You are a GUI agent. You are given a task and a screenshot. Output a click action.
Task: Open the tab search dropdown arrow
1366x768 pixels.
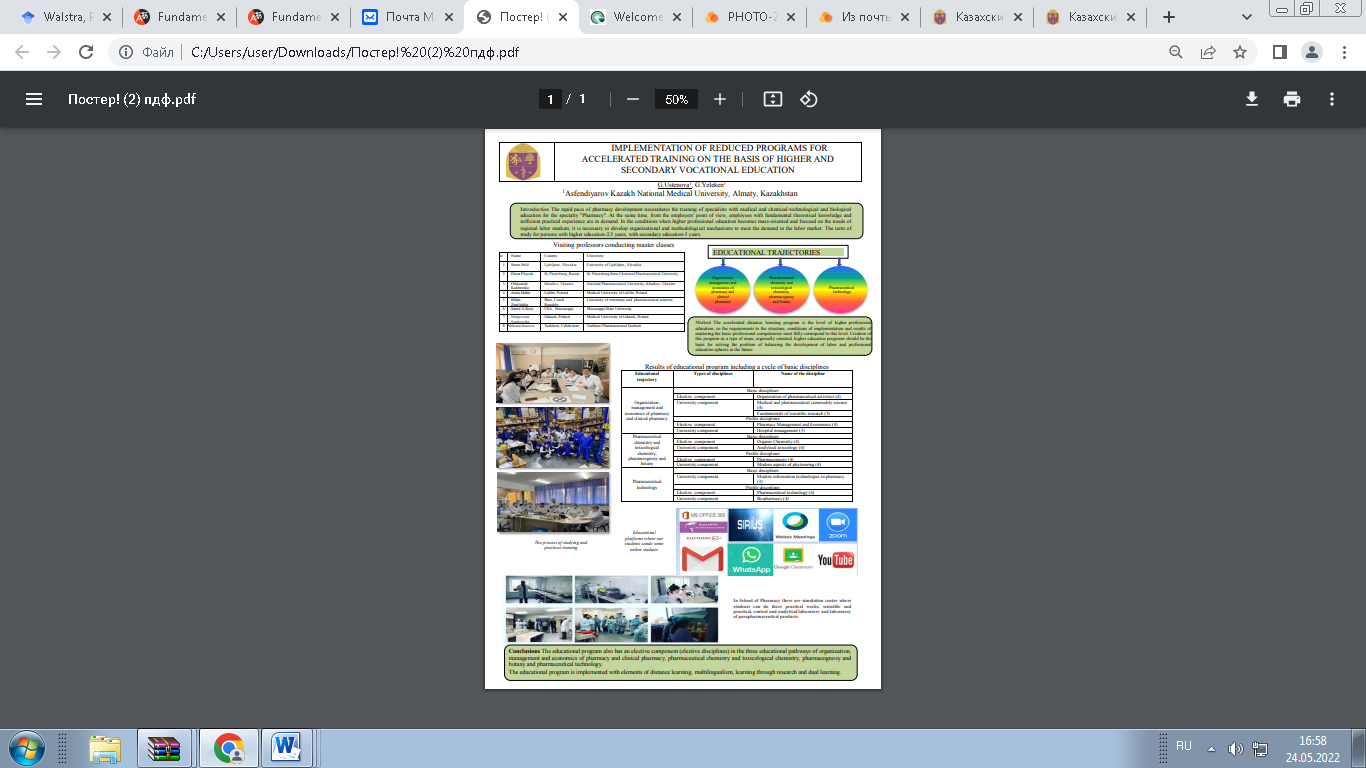tap(1247, 17)
